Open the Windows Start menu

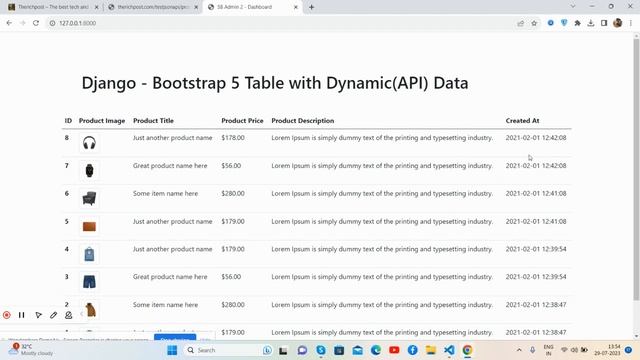pyautogui.click(x=172, y=350)
